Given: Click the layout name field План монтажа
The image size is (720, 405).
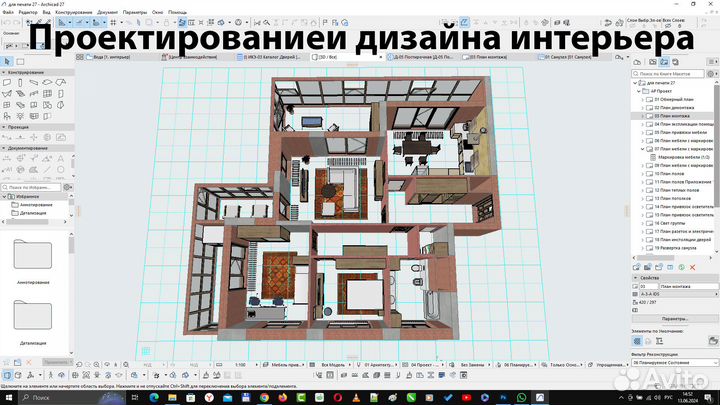Looking at the screenshot, I should tap(689, 287).
